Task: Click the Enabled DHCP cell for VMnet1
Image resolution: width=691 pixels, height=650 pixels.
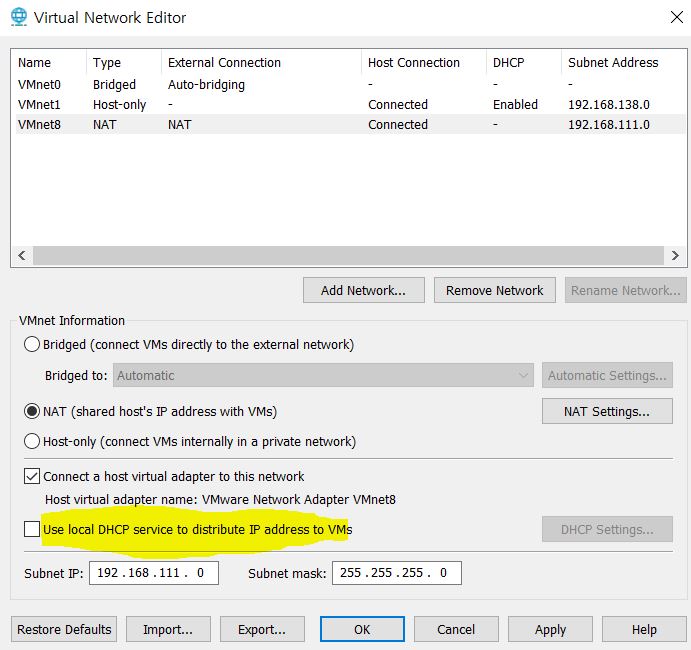Action: [x=515, y=104]
